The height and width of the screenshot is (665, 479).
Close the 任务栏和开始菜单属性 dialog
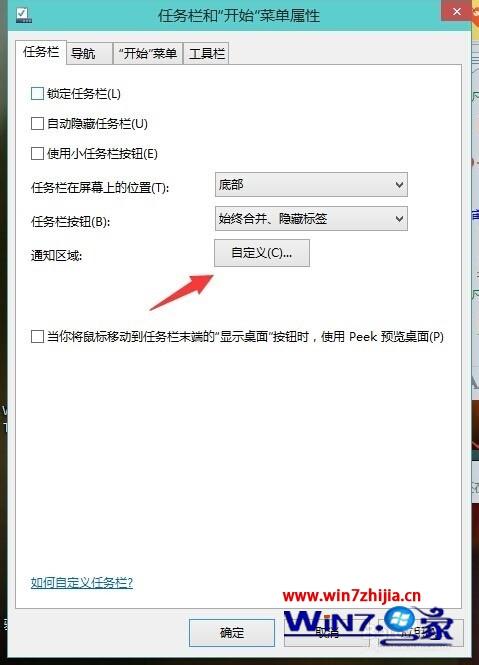coord(457,11)
